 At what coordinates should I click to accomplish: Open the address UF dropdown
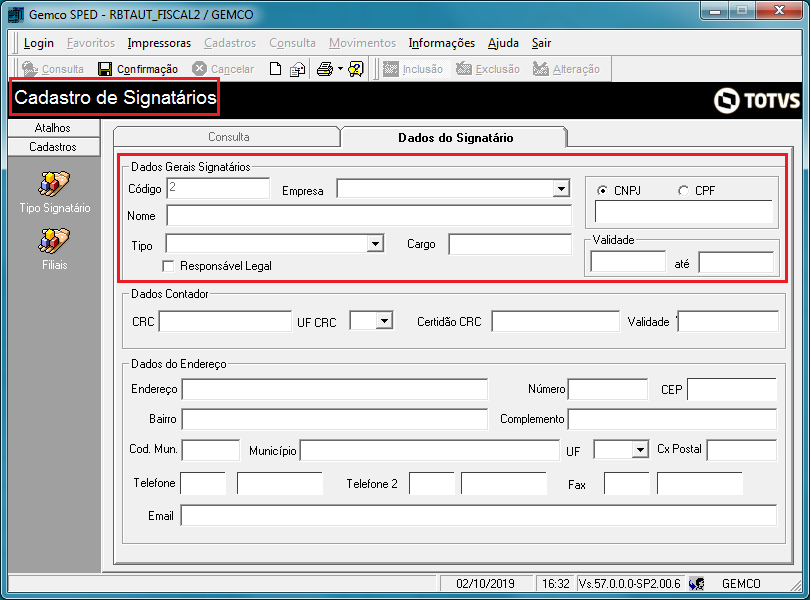[x=640, y=449]
